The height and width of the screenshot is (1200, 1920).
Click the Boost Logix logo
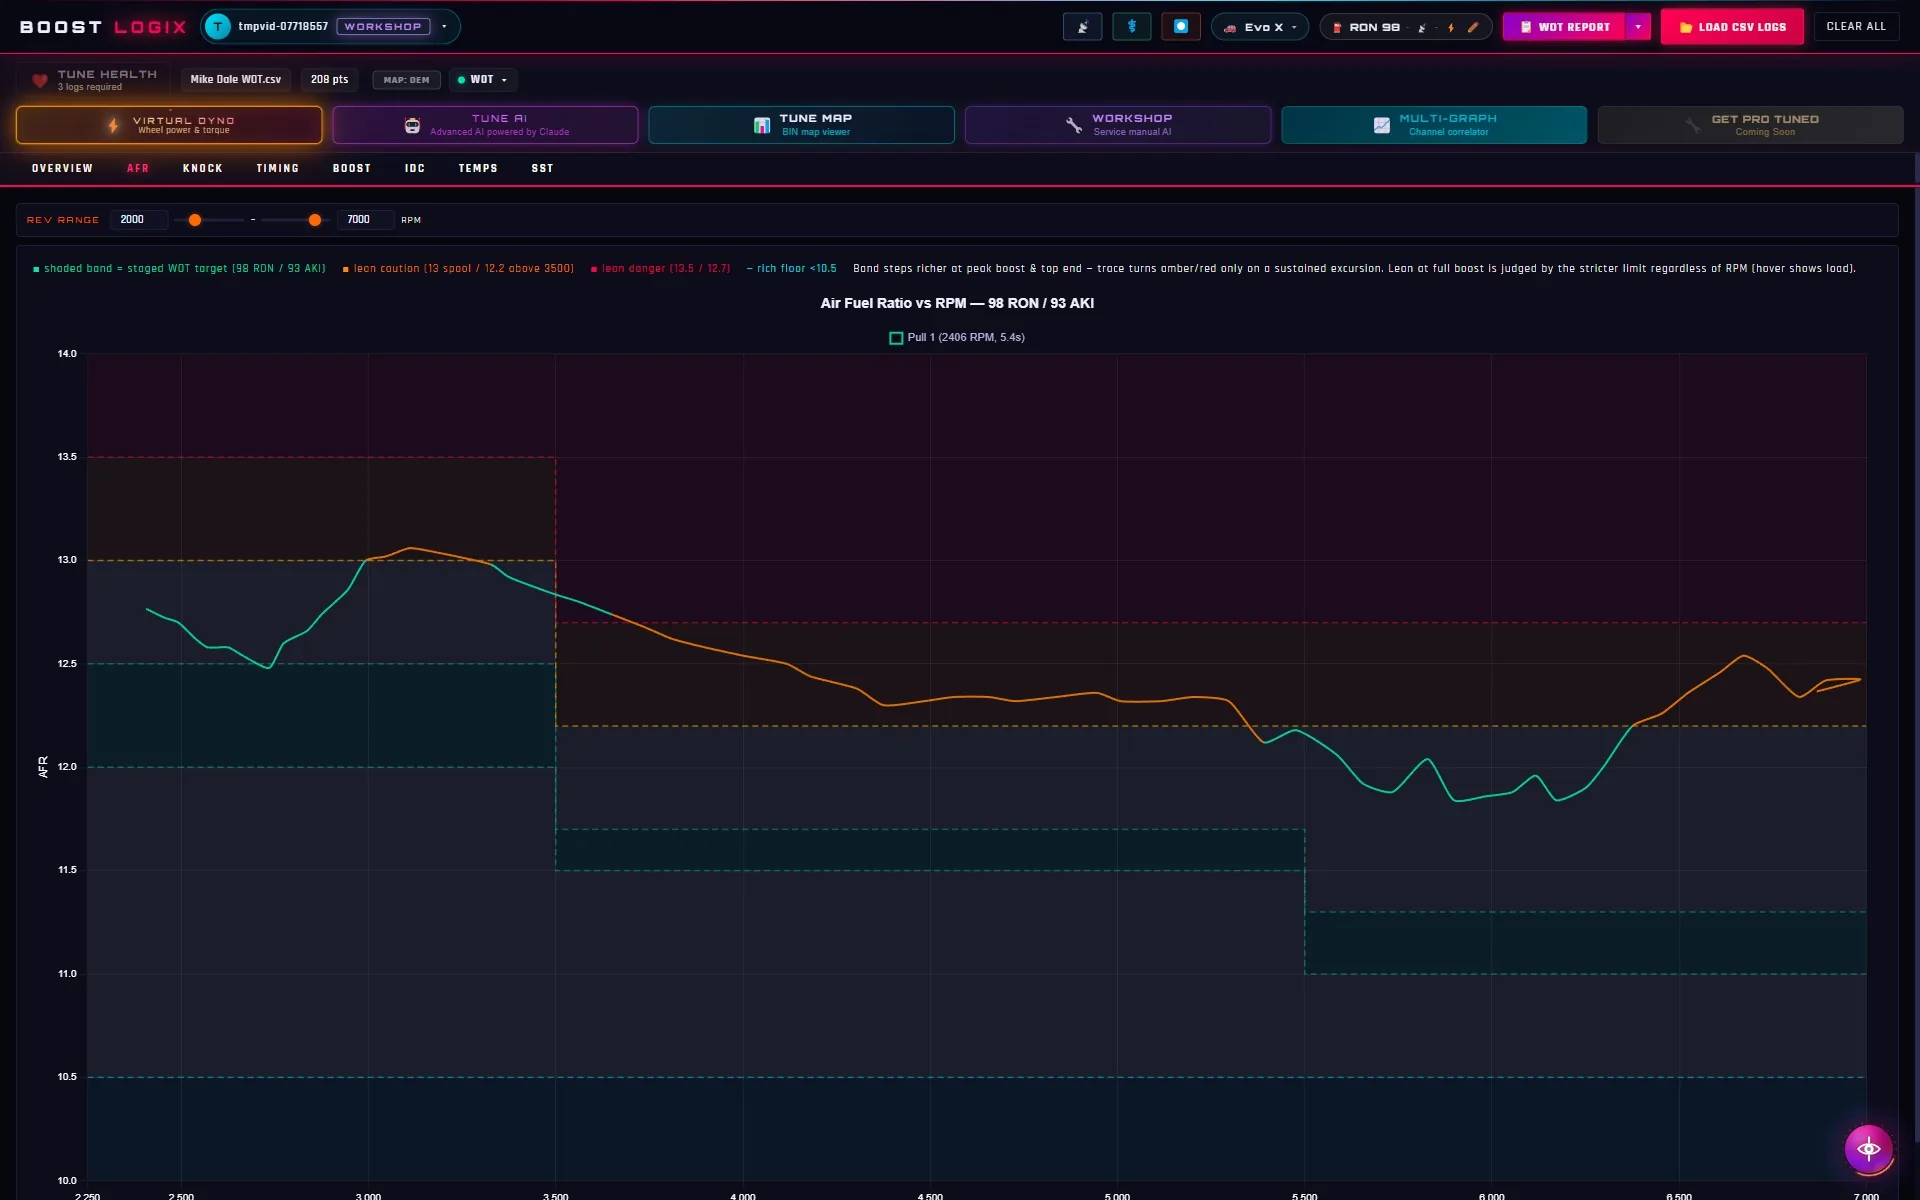point(103,27)
